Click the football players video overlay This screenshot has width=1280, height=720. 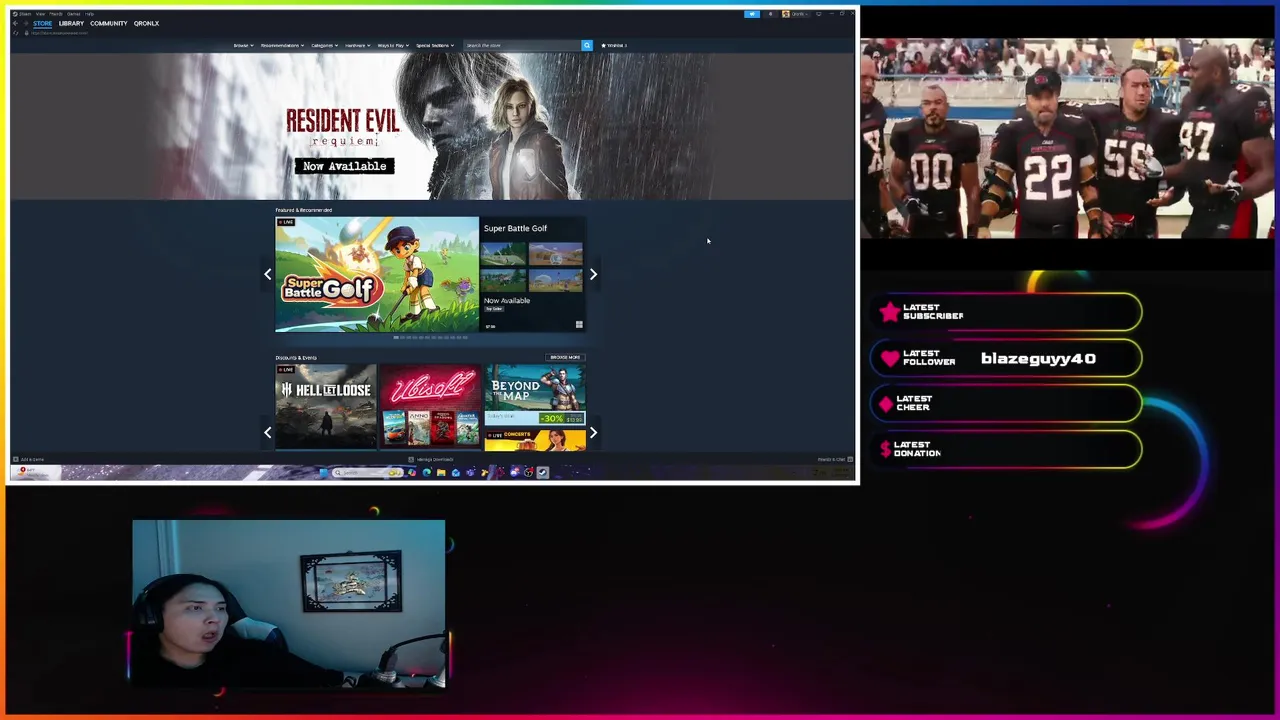click(1067, 139)
